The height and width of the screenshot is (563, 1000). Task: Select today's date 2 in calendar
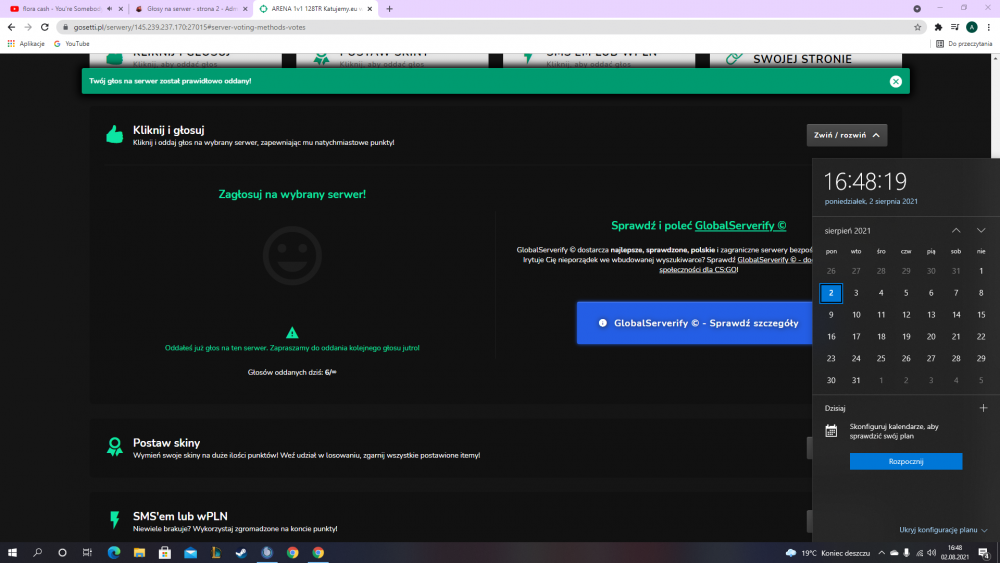[x=831, y=293]
